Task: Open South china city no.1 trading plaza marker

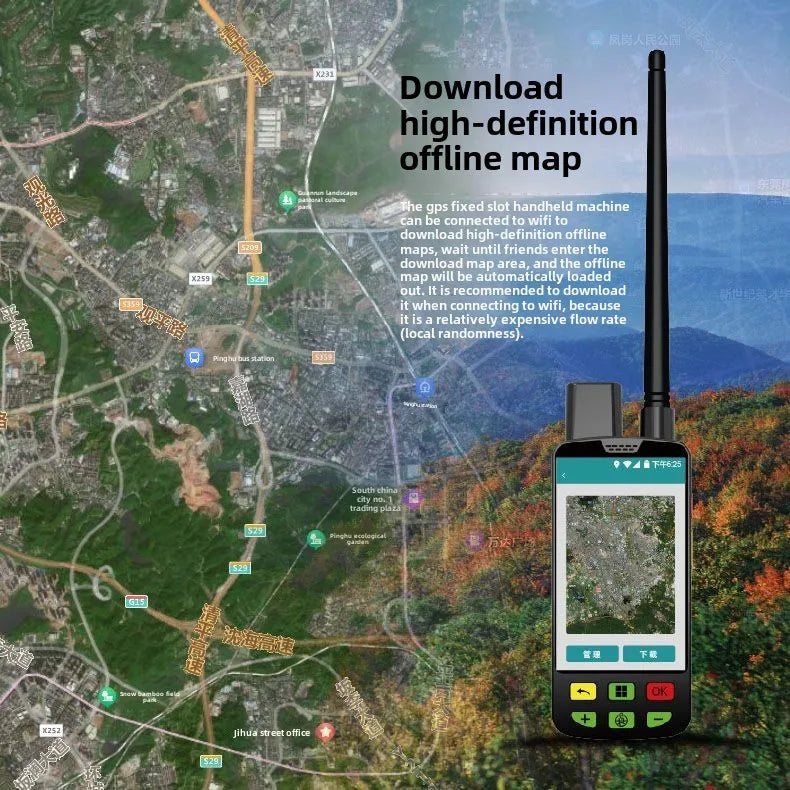Action: (x=413, y=499)
